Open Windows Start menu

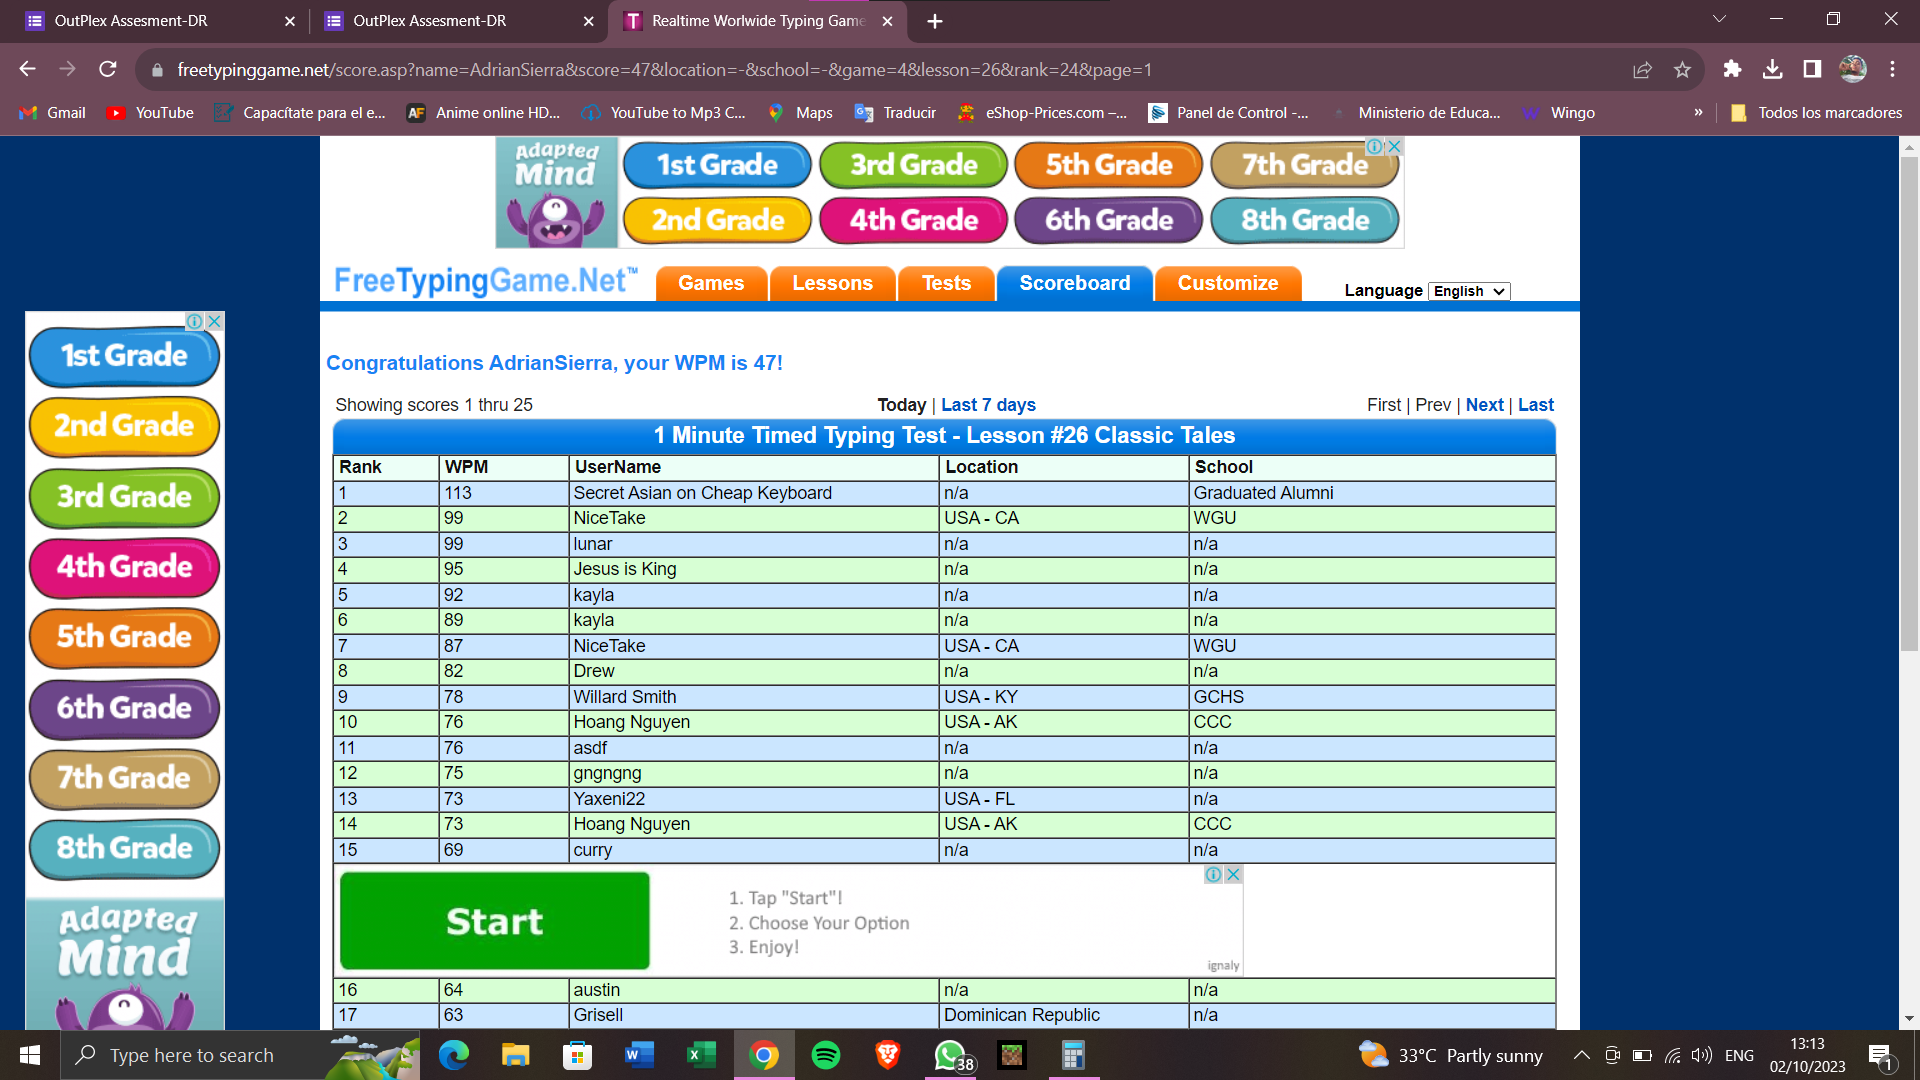coord(30,1055)
